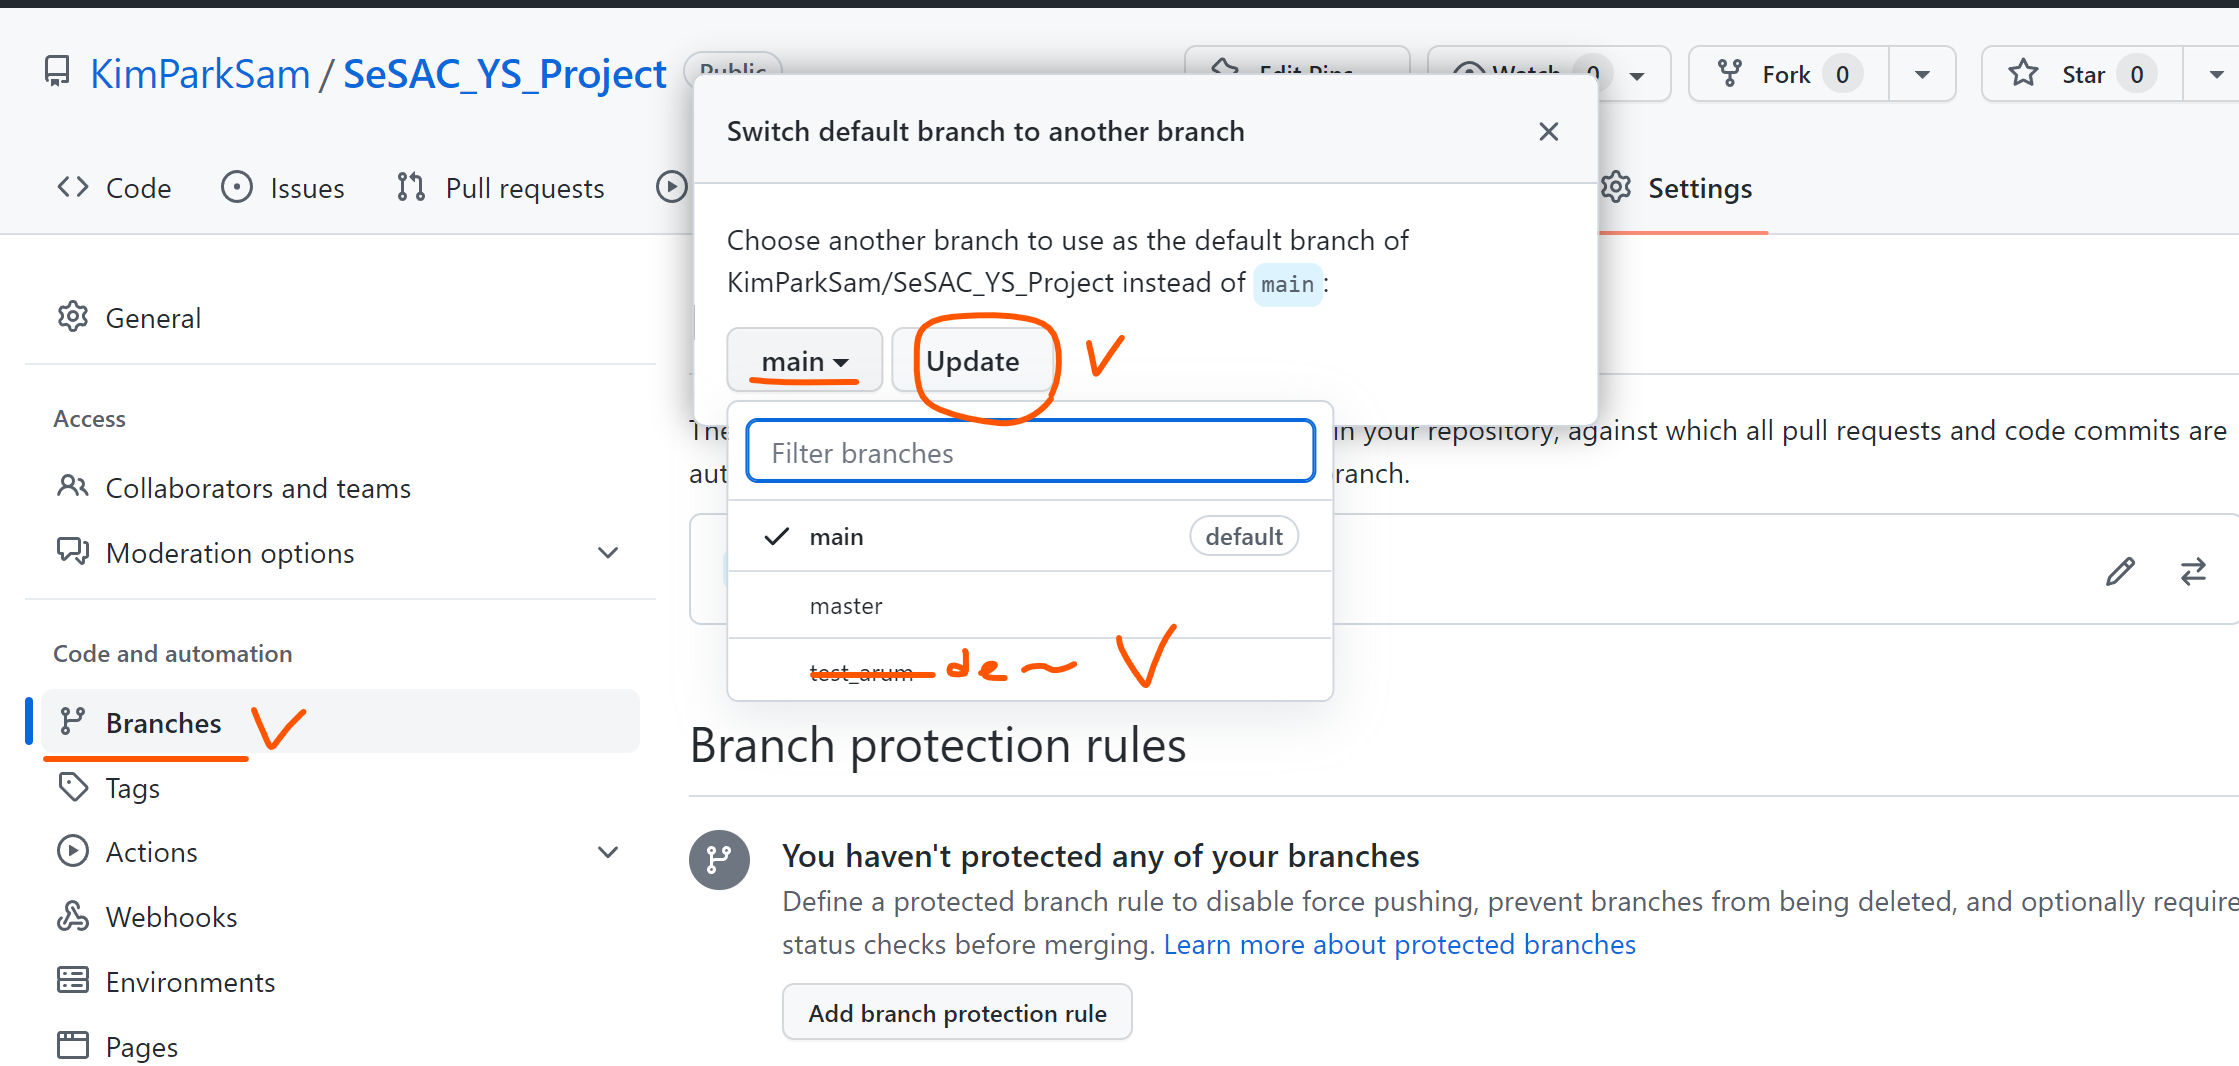2239x1066 pixels.
Task: Rename default branch with pencil icon
Action: pos(2120,571)
